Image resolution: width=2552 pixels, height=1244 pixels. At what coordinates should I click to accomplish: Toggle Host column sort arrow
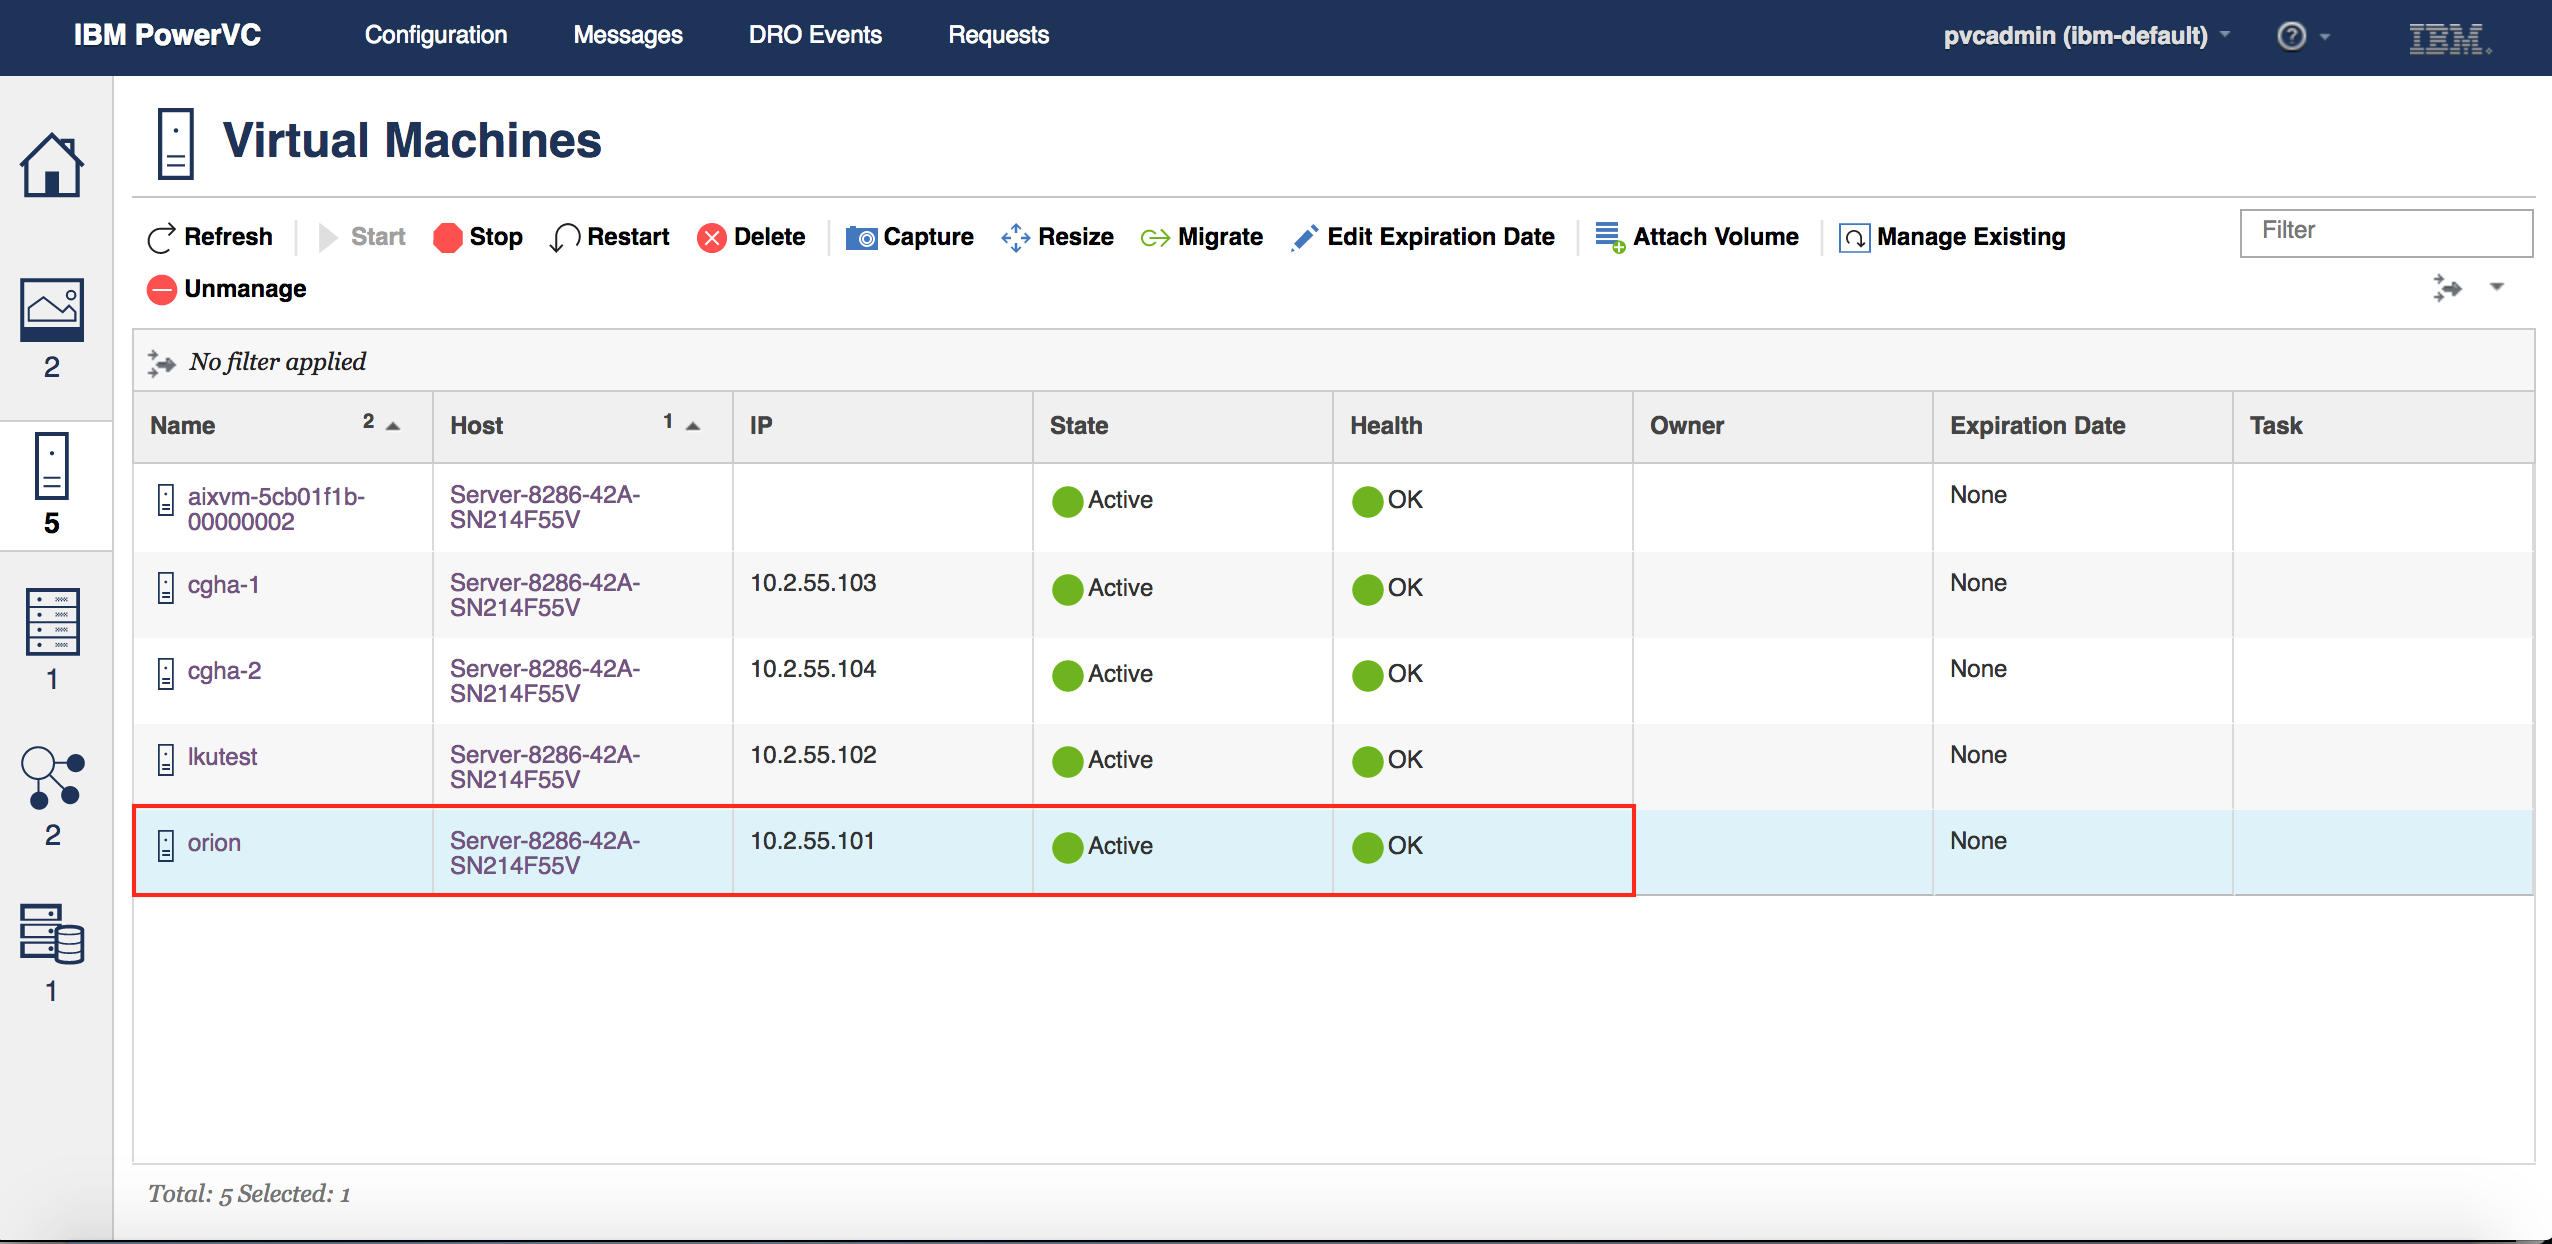(693, 426)
